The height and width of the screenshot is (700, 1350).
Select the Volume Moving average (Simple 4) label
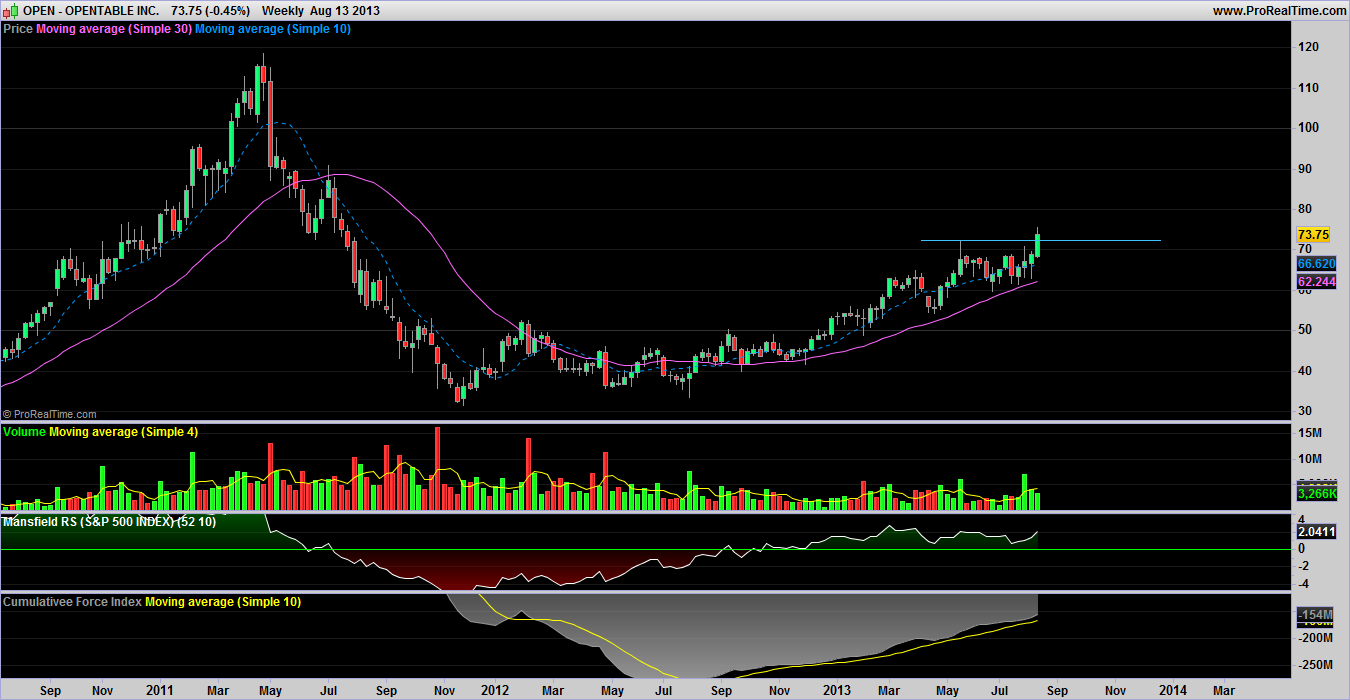pyautogui.click(x=120, y=432)
